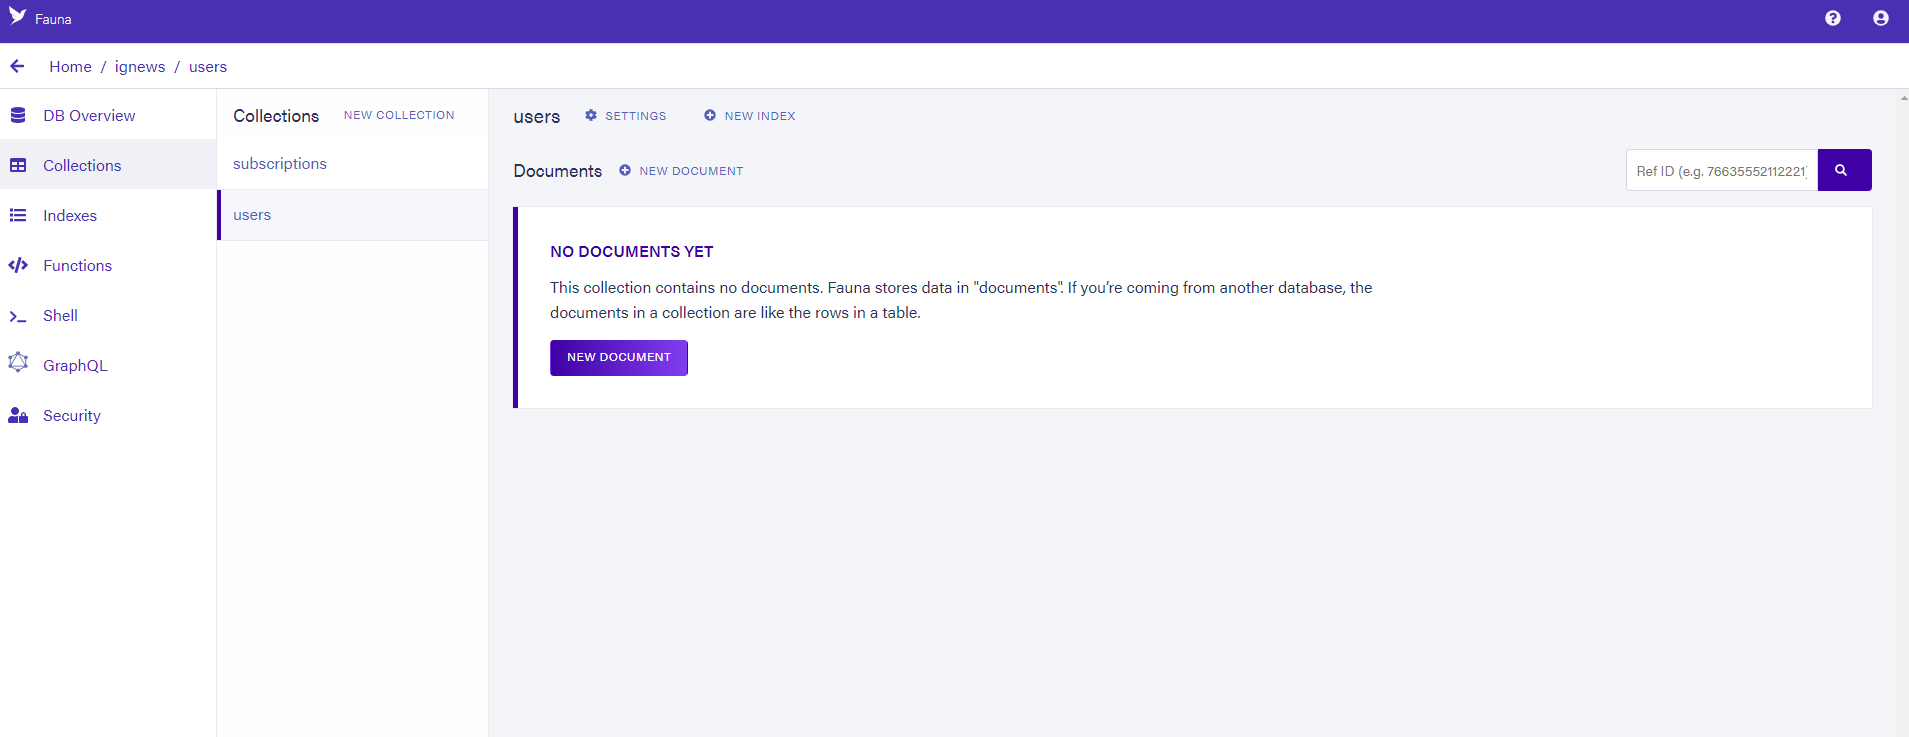Image resolution: width=1909 pixels, height=737 pixels.
Task: Open GraphQL in the sidebar
Action: click(x=108, y=365)
